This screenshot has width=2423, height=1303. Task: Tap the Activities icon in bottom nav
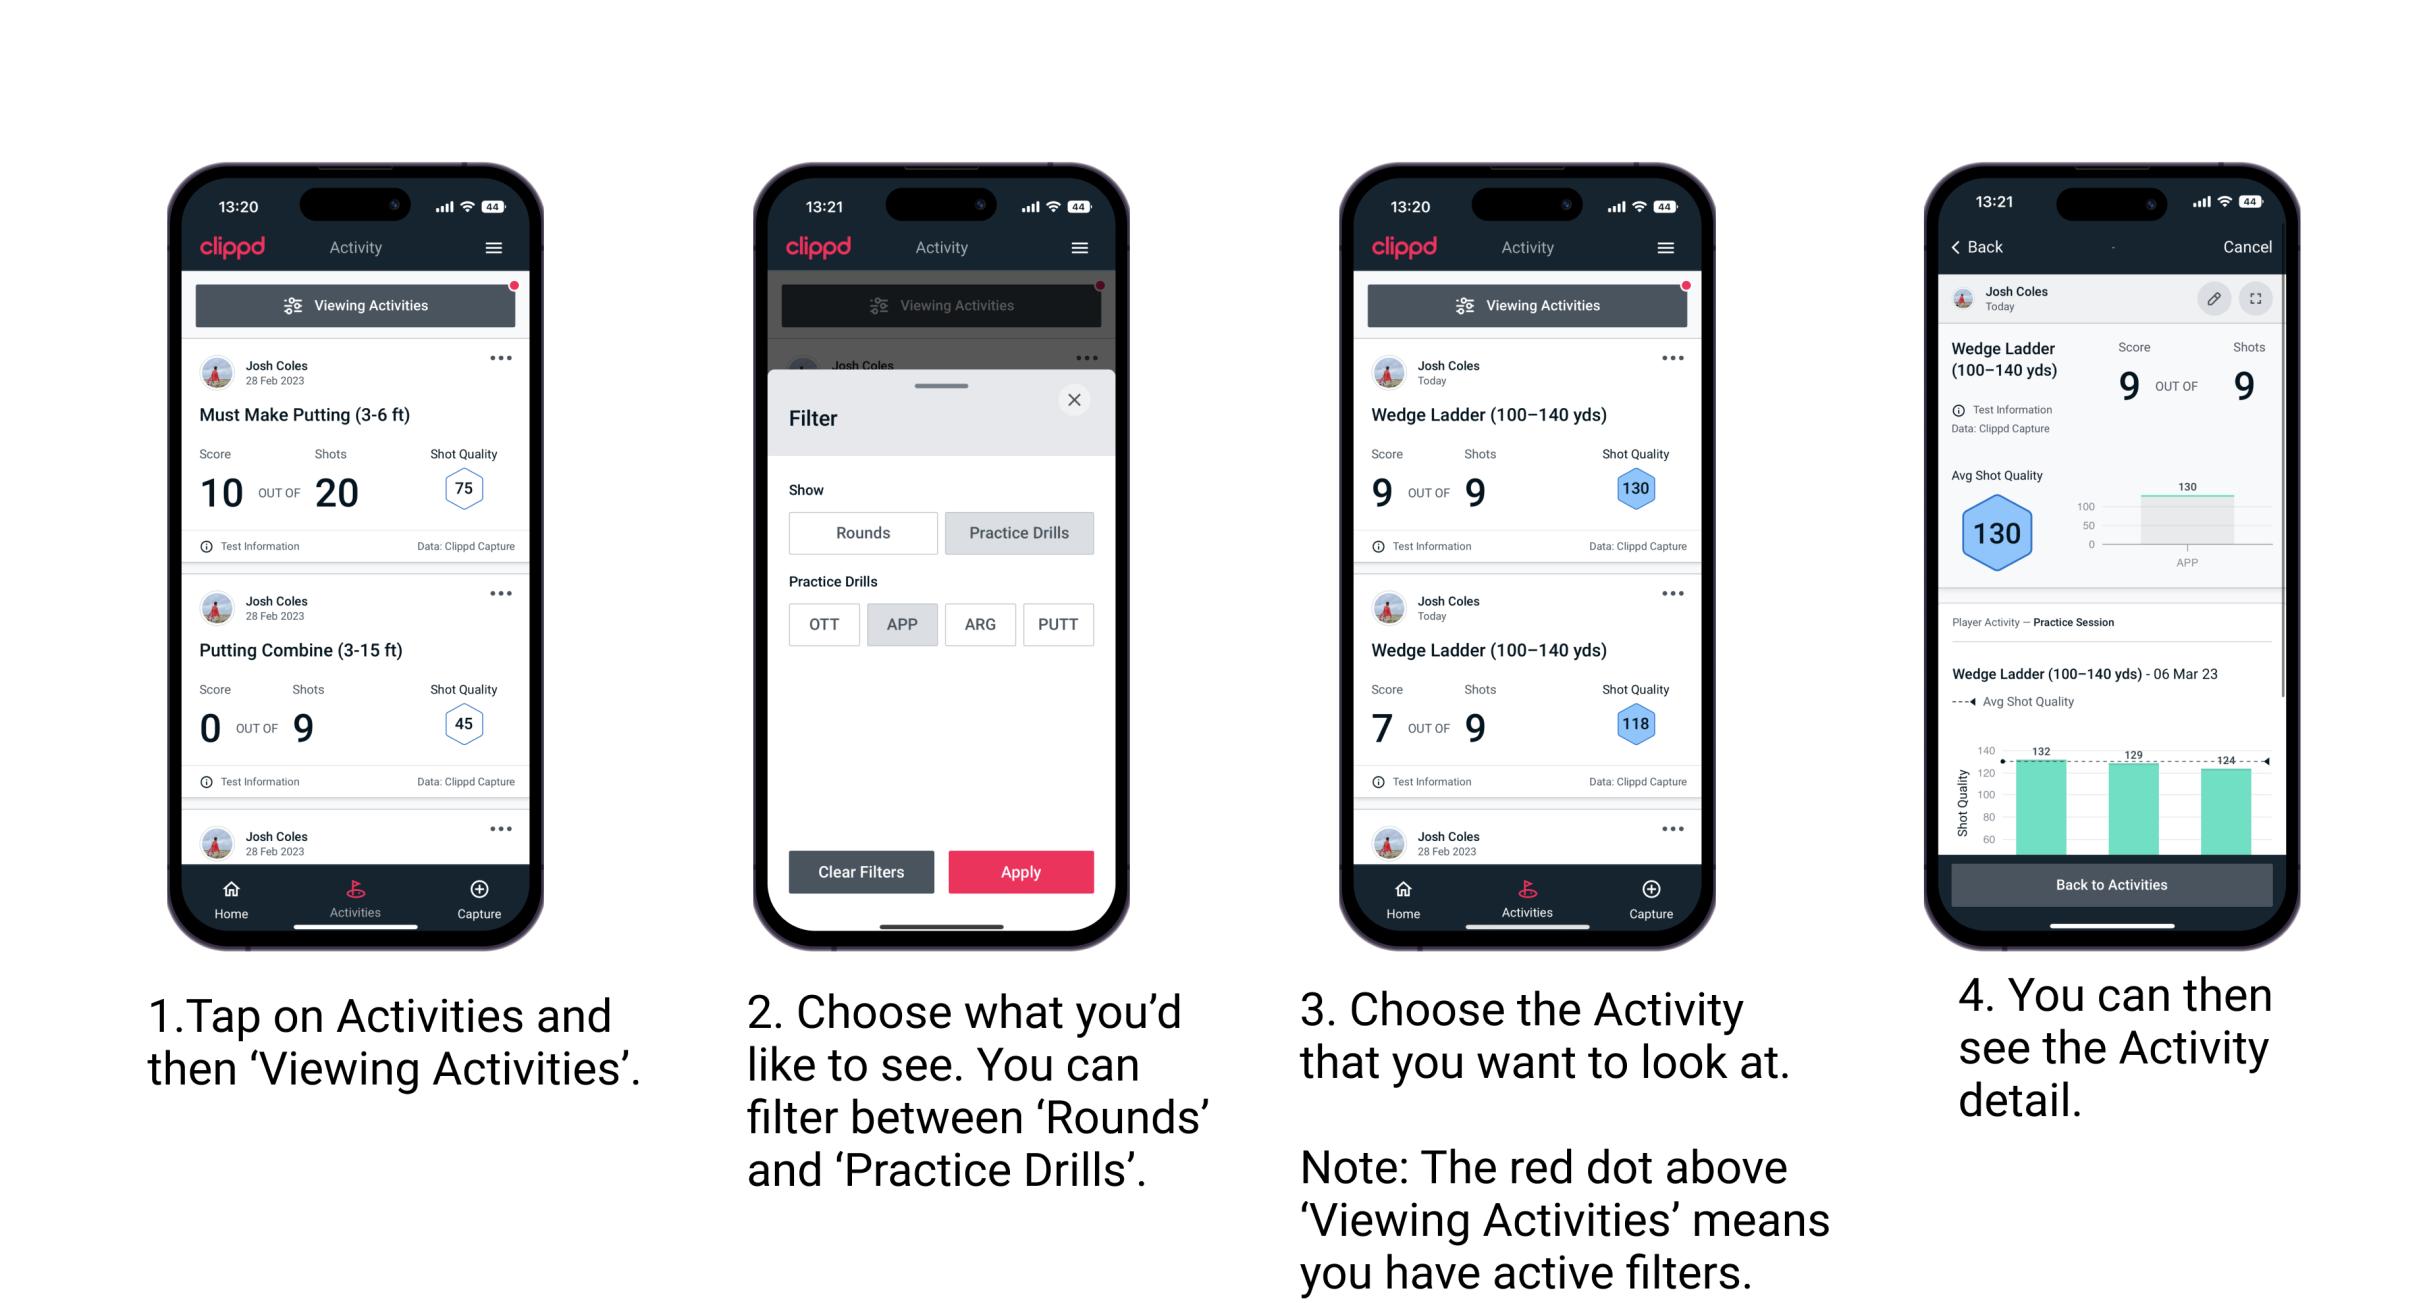click(355, 895)
